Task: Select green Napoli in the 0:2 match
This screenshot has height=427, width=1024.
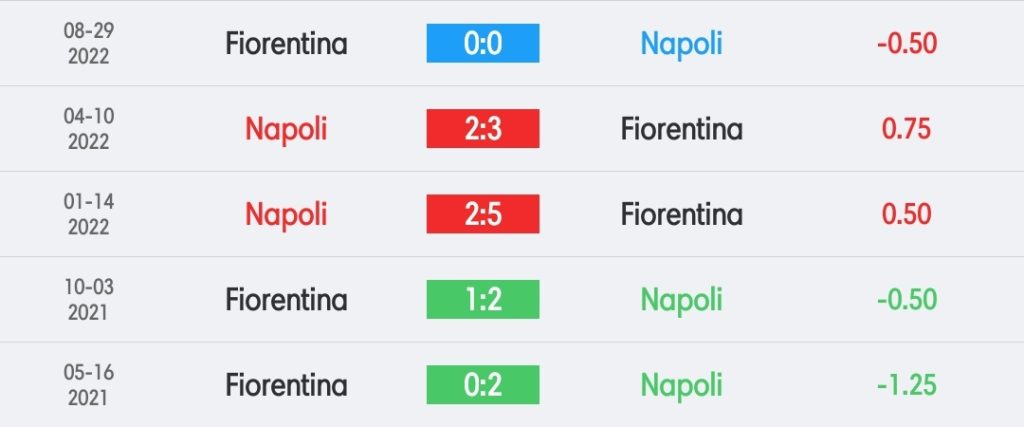Action: pos(681,386)
